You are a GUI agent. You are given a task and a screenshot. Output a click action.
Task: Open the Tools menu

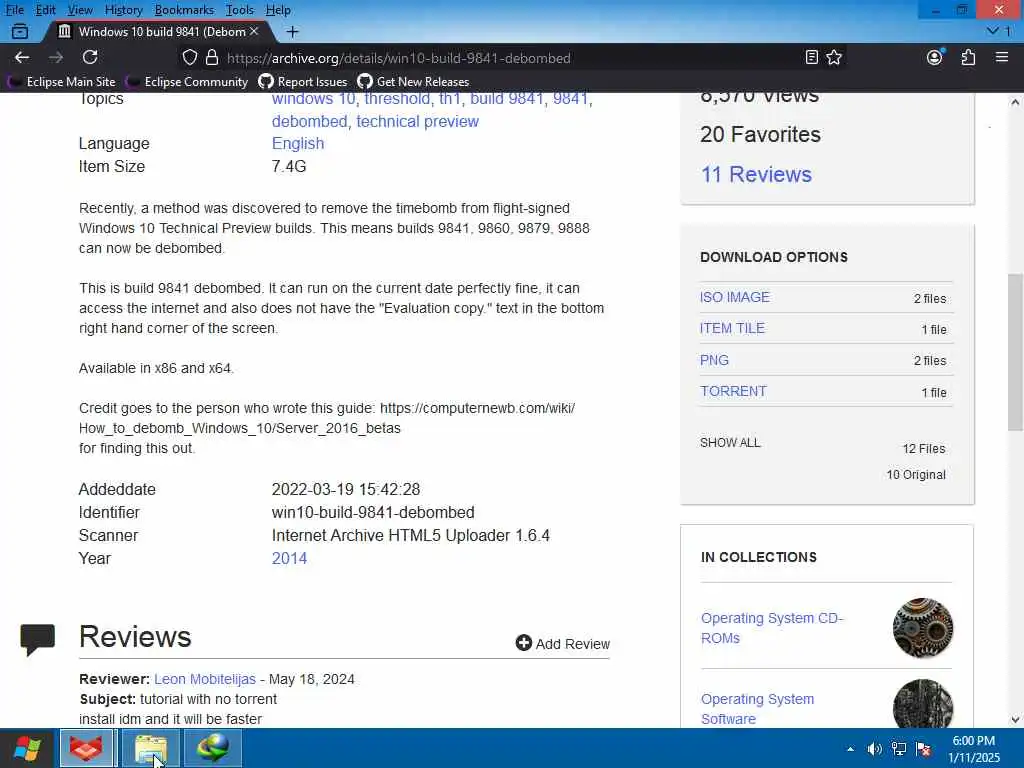[x=240, y=10]
